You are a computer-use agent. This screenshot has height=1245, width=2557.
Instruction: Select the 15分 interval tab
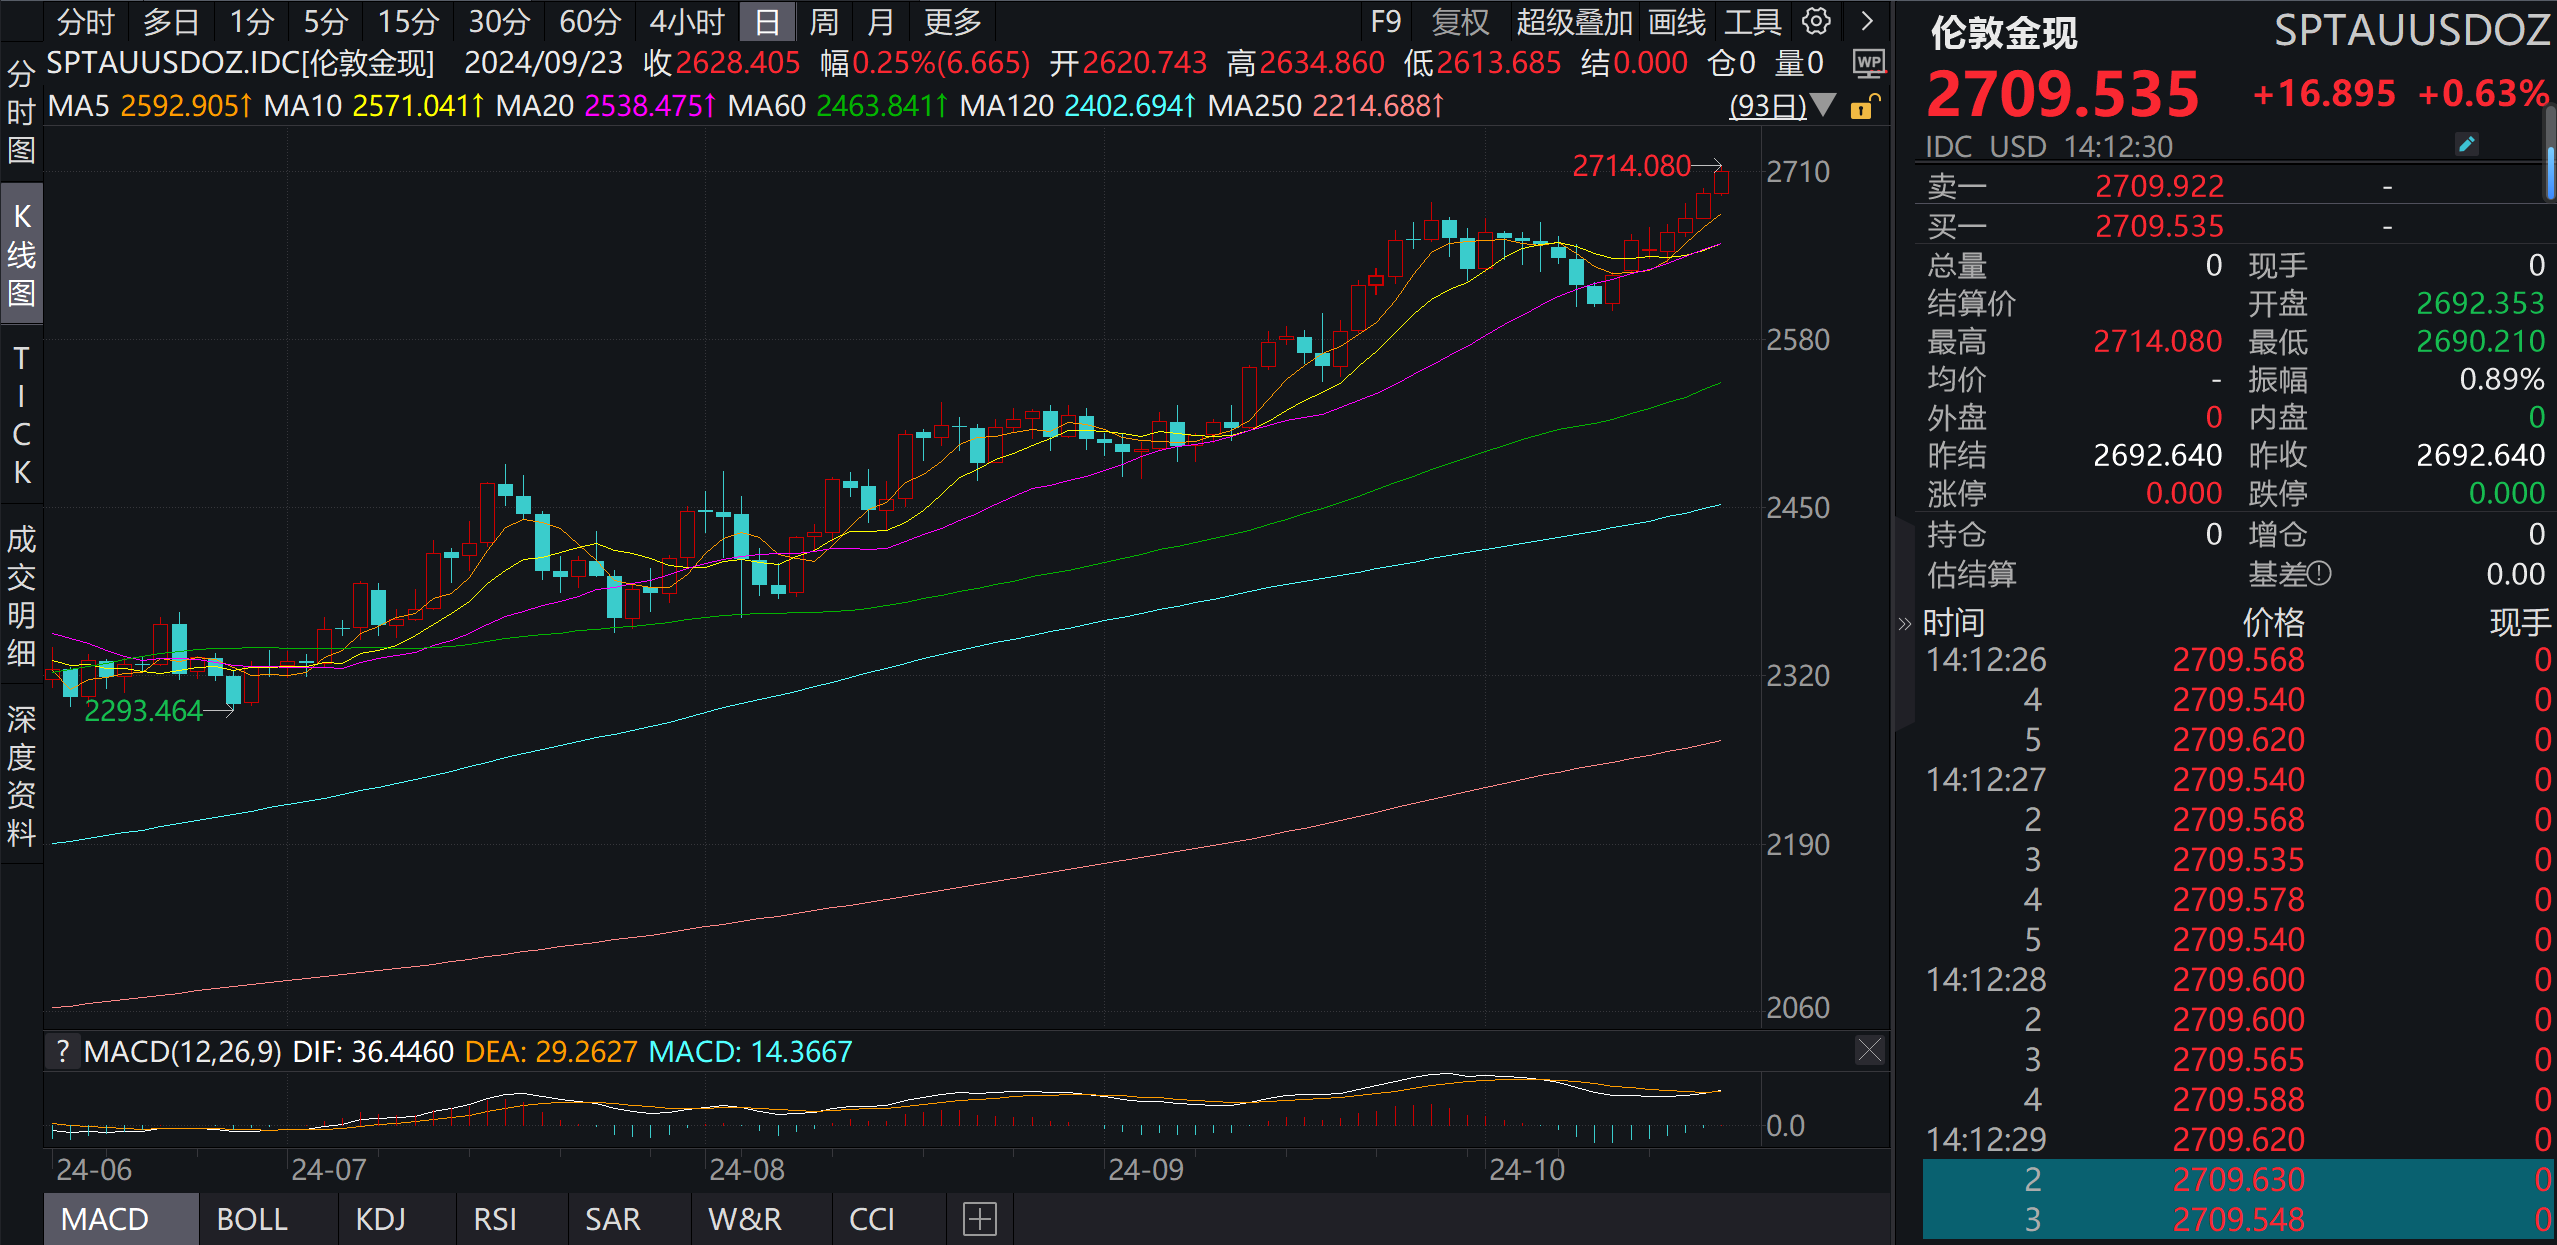tap(408, 21)
